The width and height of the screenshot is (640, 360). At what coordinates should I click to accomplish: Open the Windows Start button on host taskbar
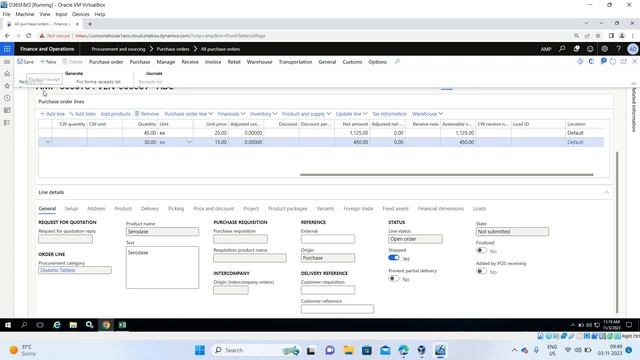200,350
